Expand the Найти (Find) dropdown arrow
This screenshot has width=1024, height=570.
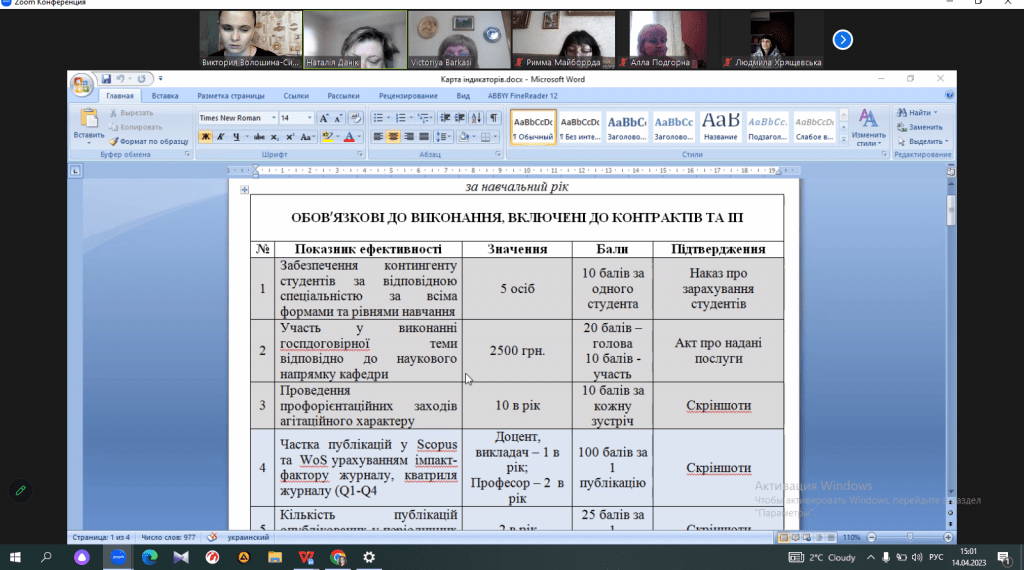click(935, 113)
